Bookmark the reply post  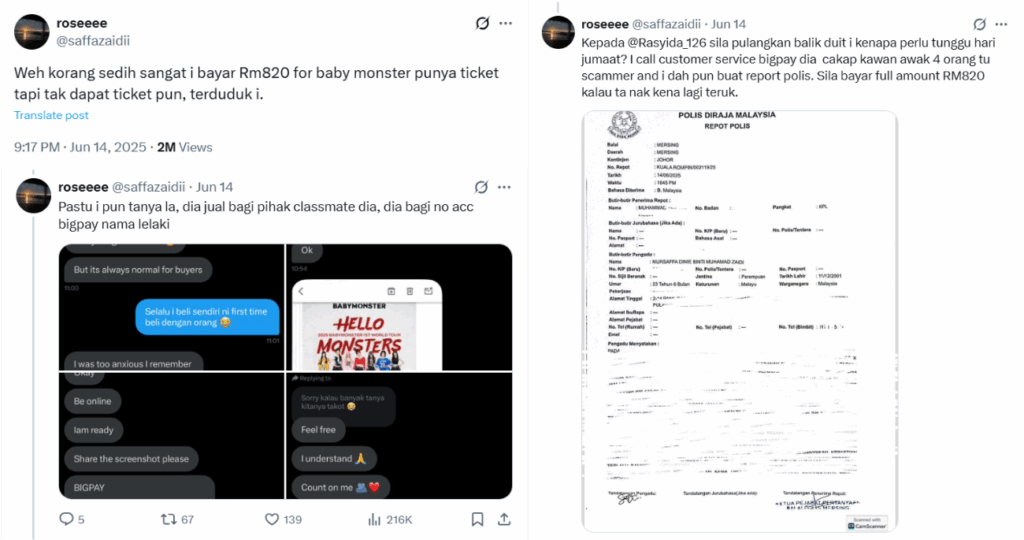(x=477, y=519)
